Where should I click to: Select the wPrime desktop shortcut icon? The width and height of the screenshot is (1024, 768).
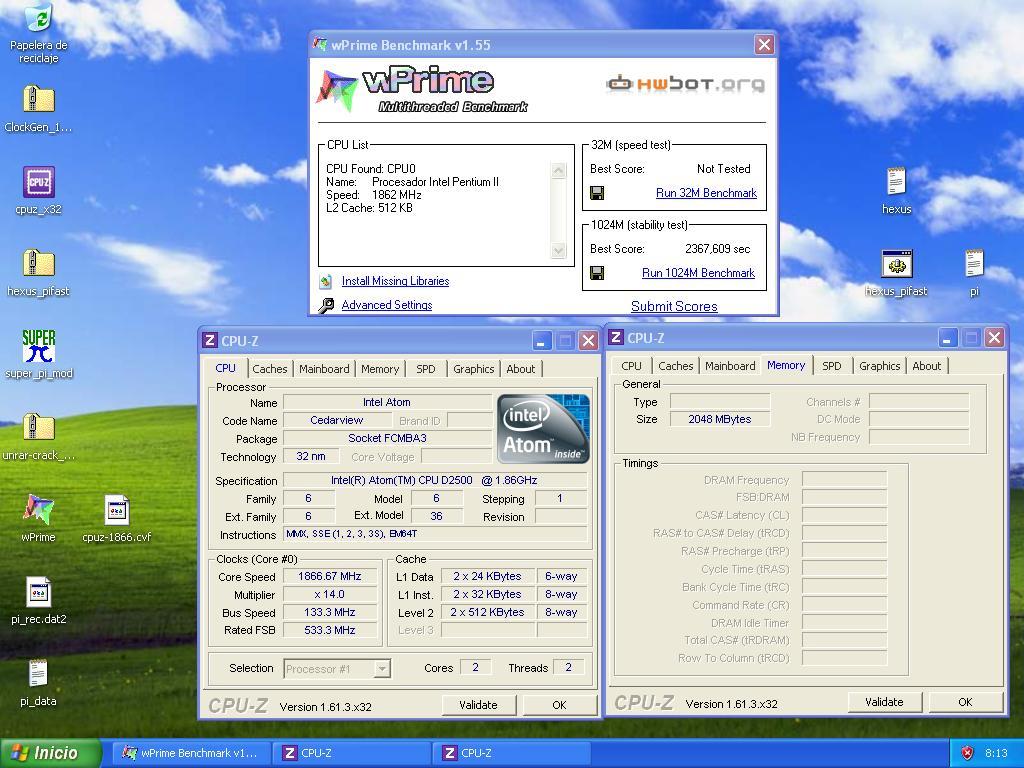[39, 509]
